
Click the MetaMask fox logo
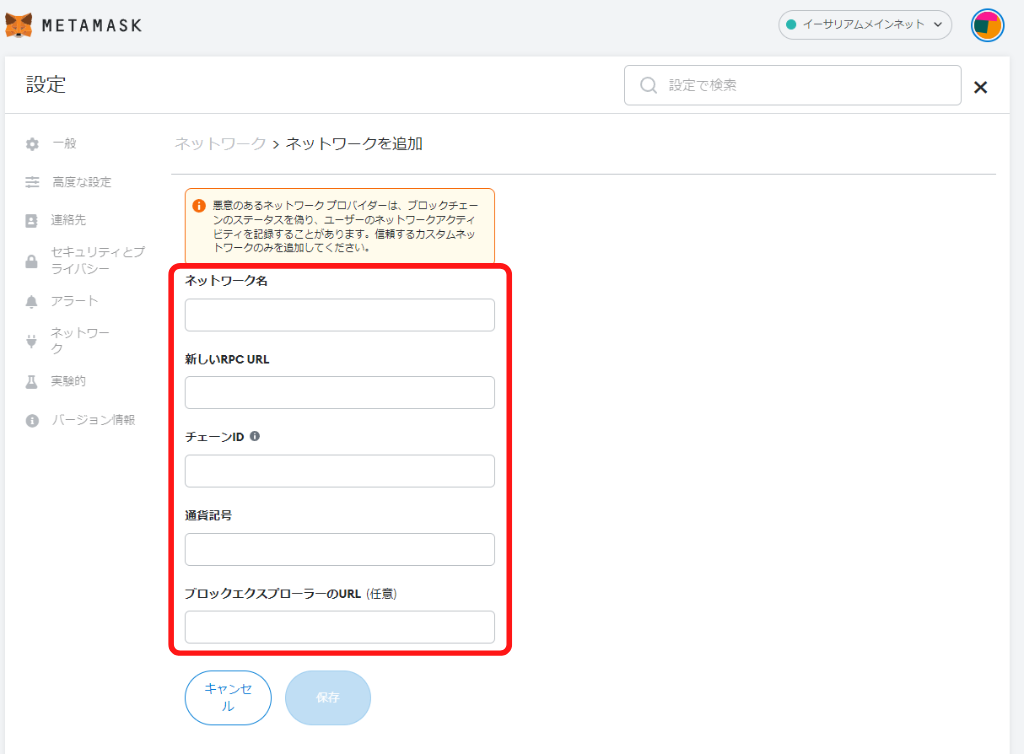(19, 25)
